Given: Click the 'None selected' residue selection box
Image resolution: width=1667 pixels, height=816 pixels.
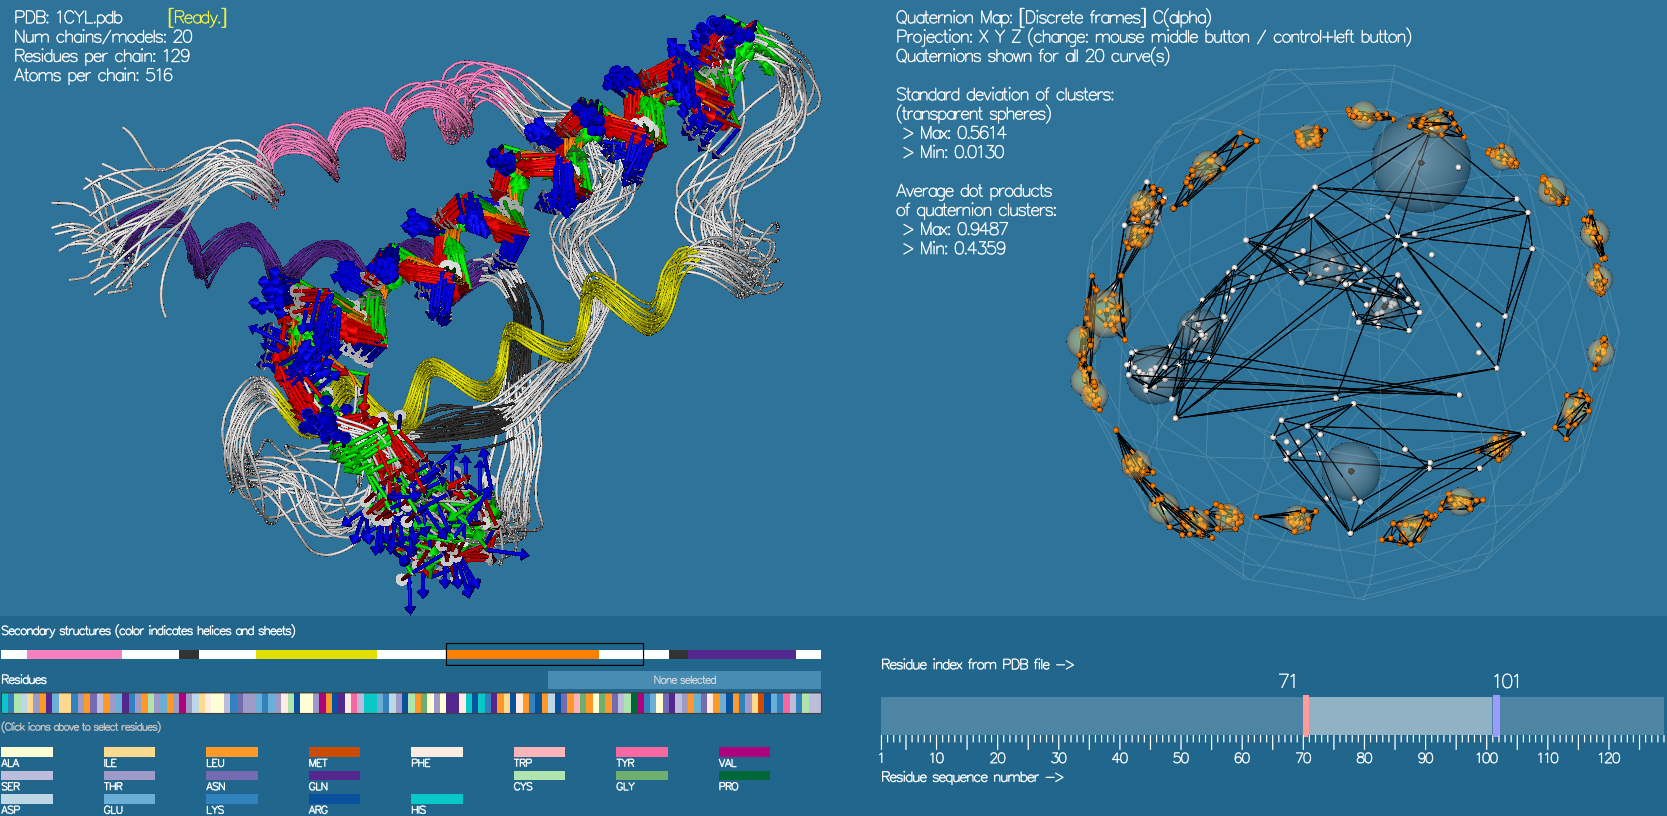Looking at the screenshot, I should point(684,680).
